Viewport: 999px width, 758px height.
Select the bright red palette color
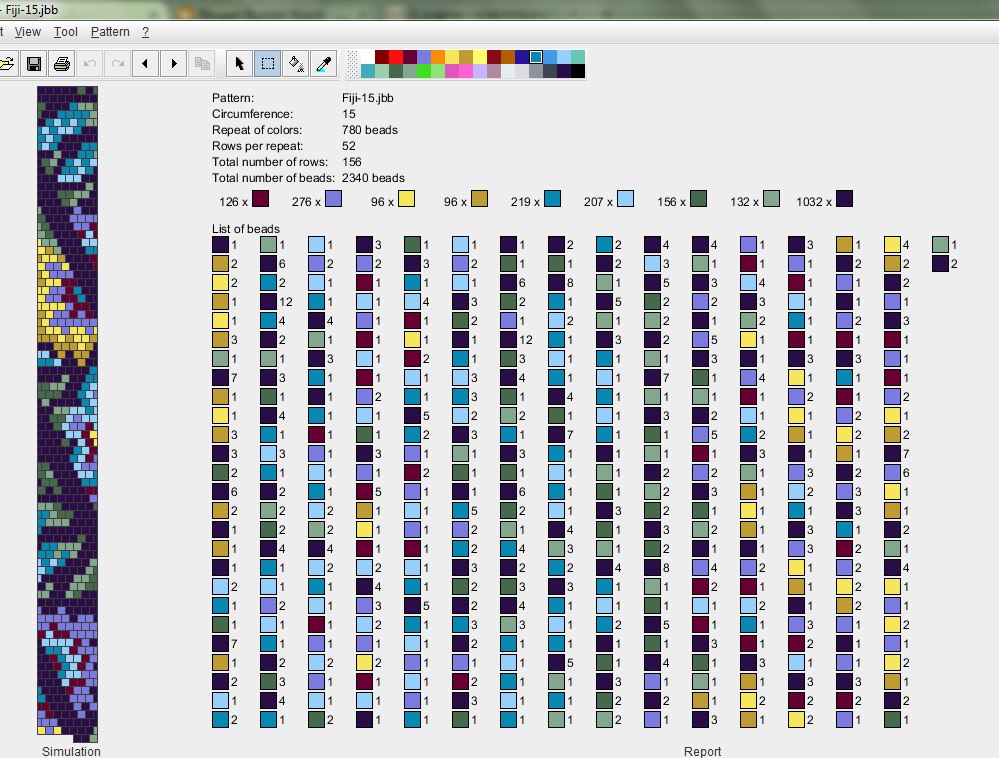tap(396, 57)
